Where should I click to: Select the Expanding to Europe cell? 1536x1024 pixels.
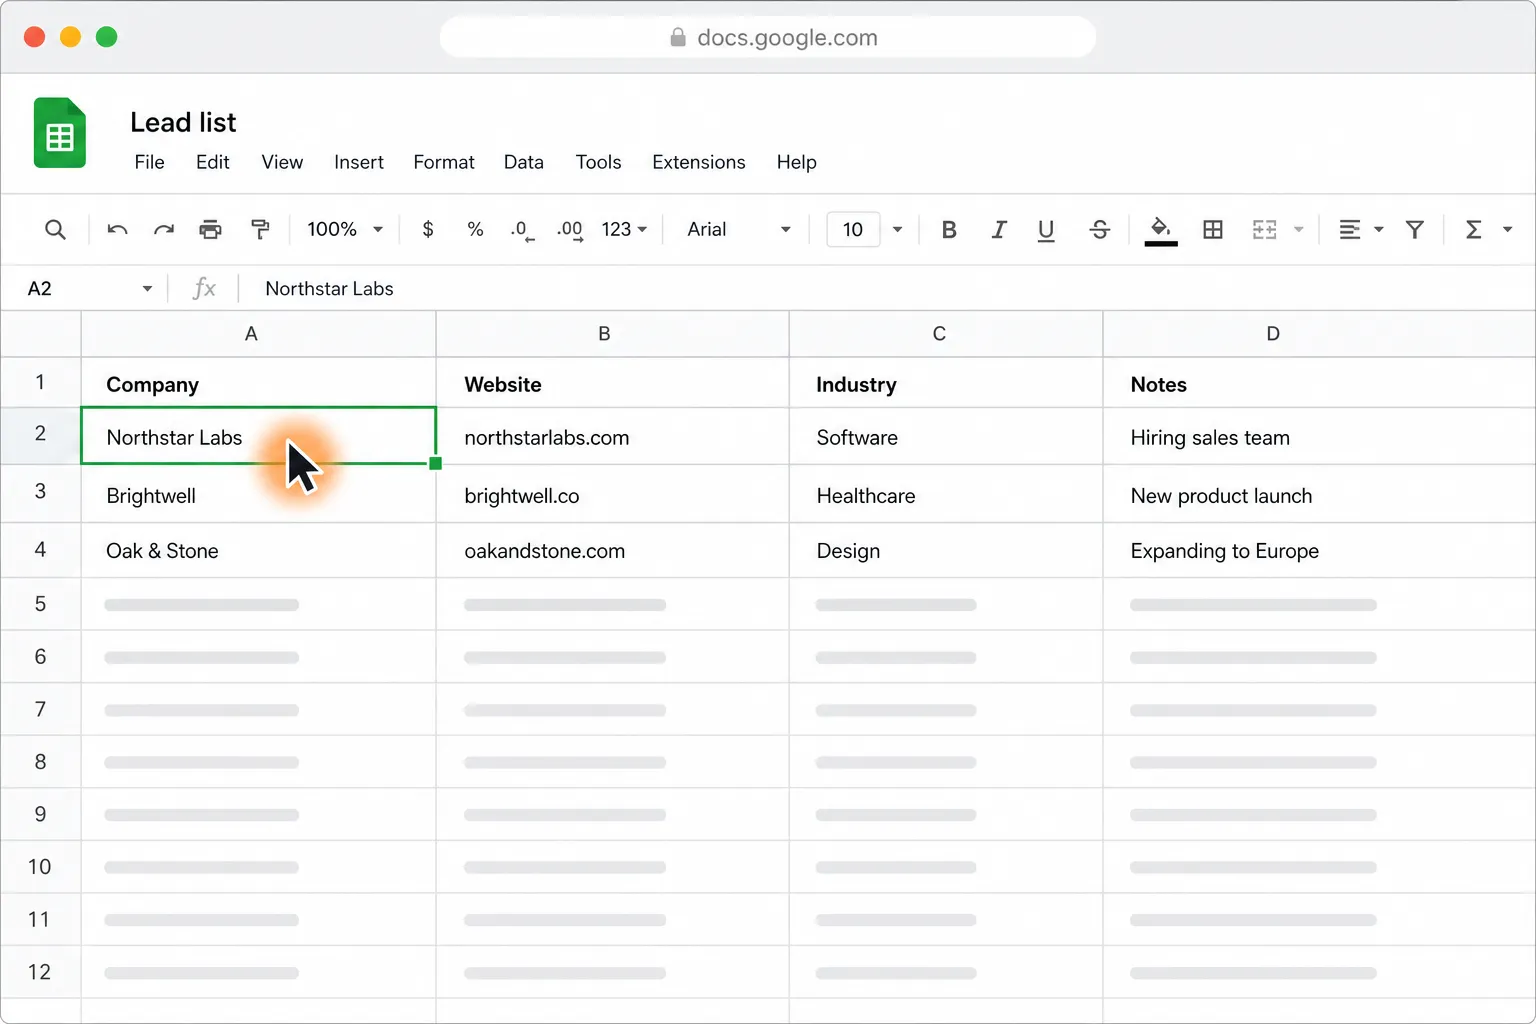1320,551
